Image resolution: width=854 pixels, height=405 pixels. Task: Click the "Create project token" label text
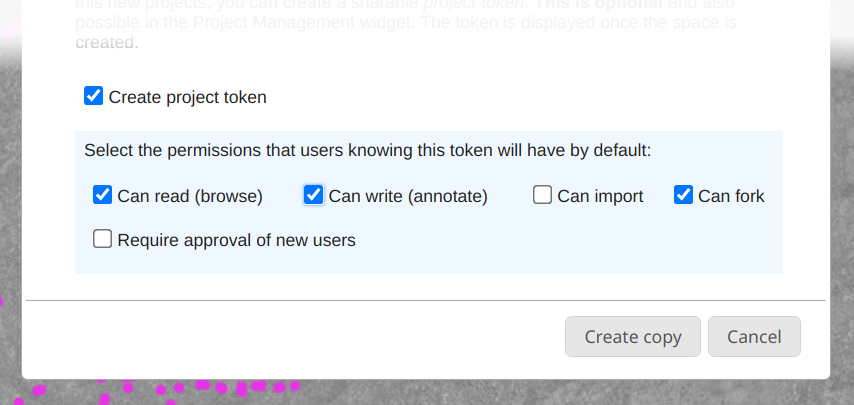click(187, 97)
